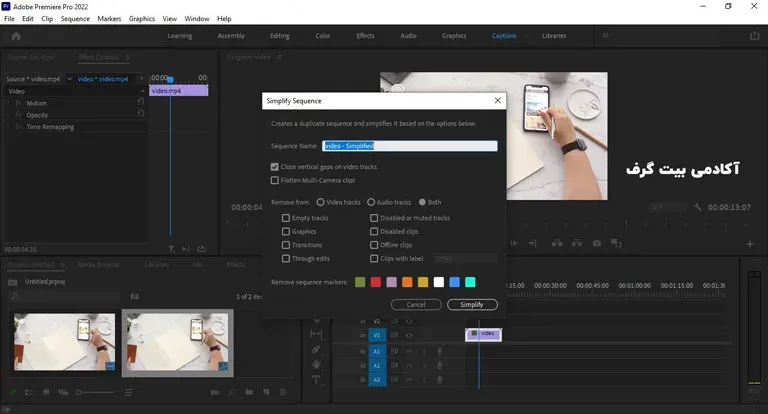Open the Sort Icons menu in Project panel
Screen dimensions: 768x414
pos(128,392)
